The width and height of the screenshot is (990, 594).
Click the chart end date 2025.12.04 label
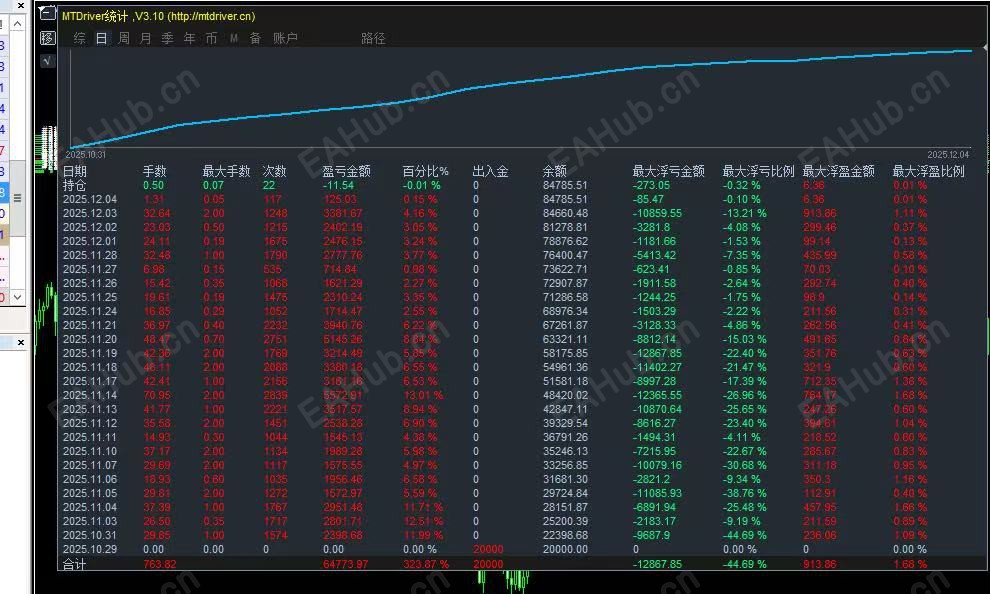click(948, 155)
